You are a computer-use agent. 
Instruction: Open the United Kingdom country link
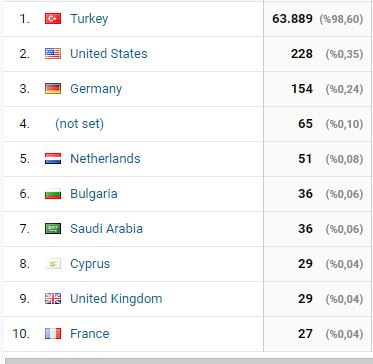(116, 299)
